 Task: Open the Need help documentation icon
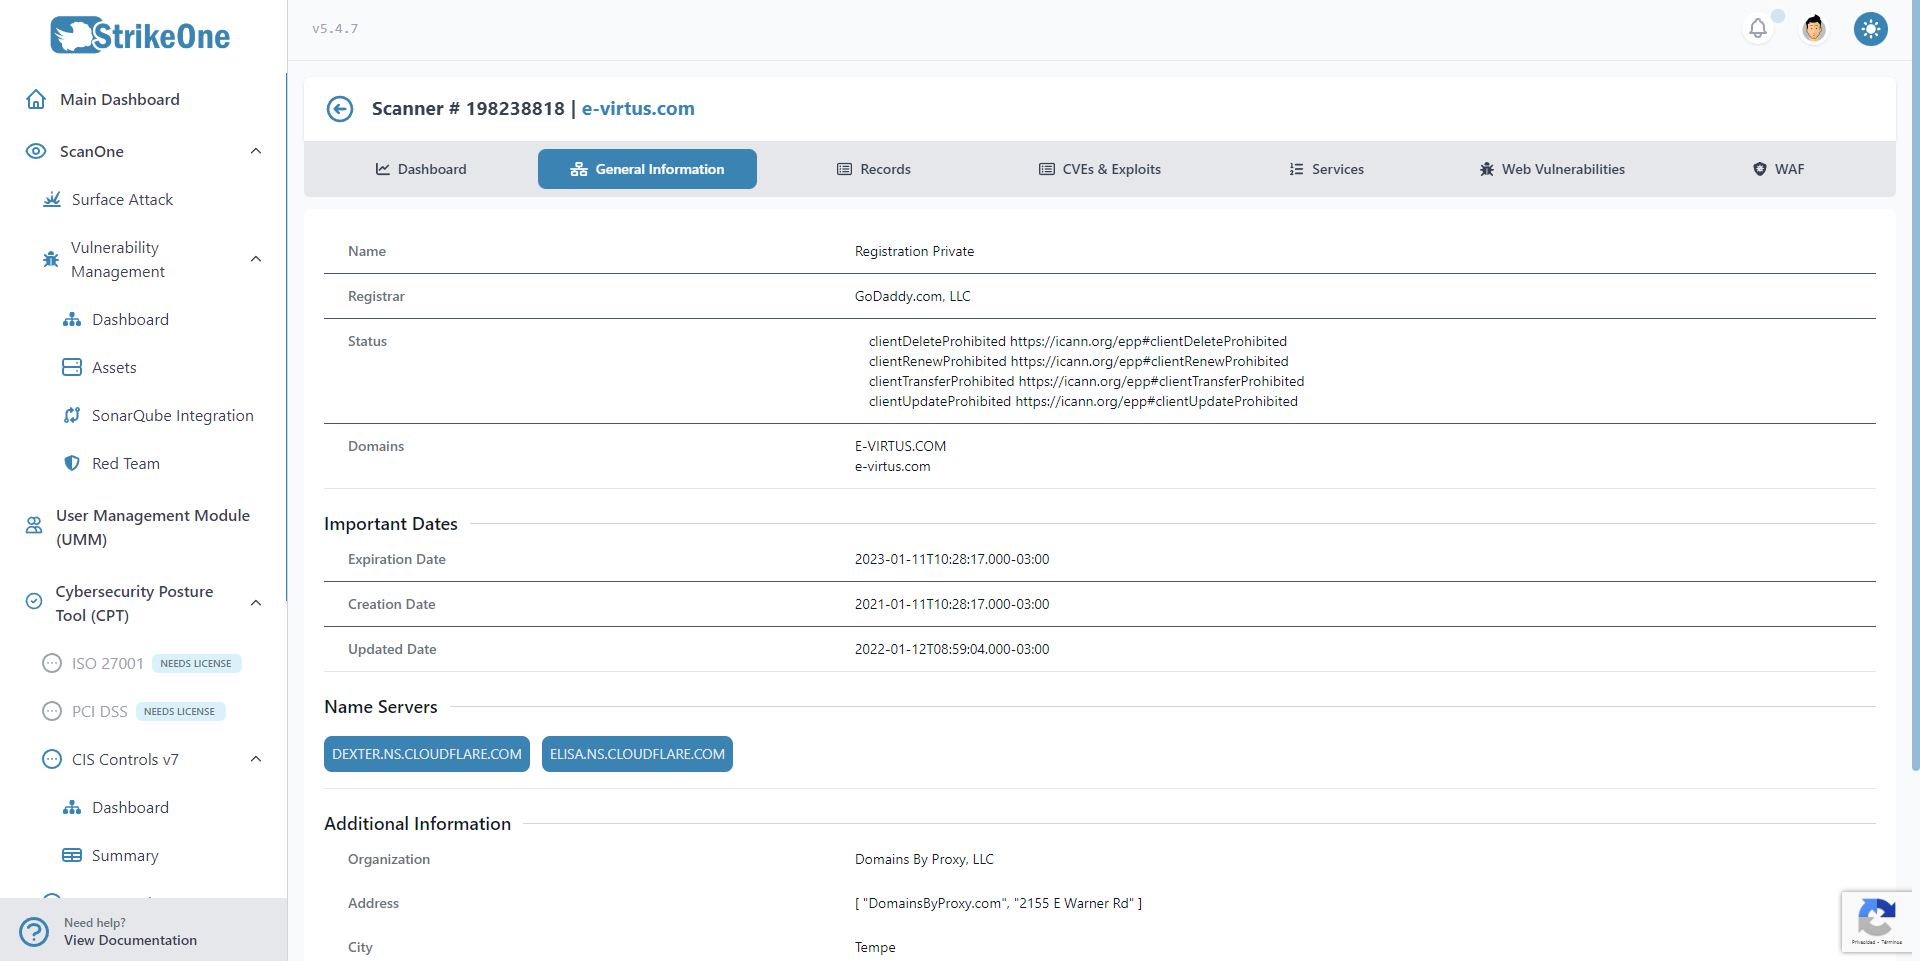tap(34, 931)
